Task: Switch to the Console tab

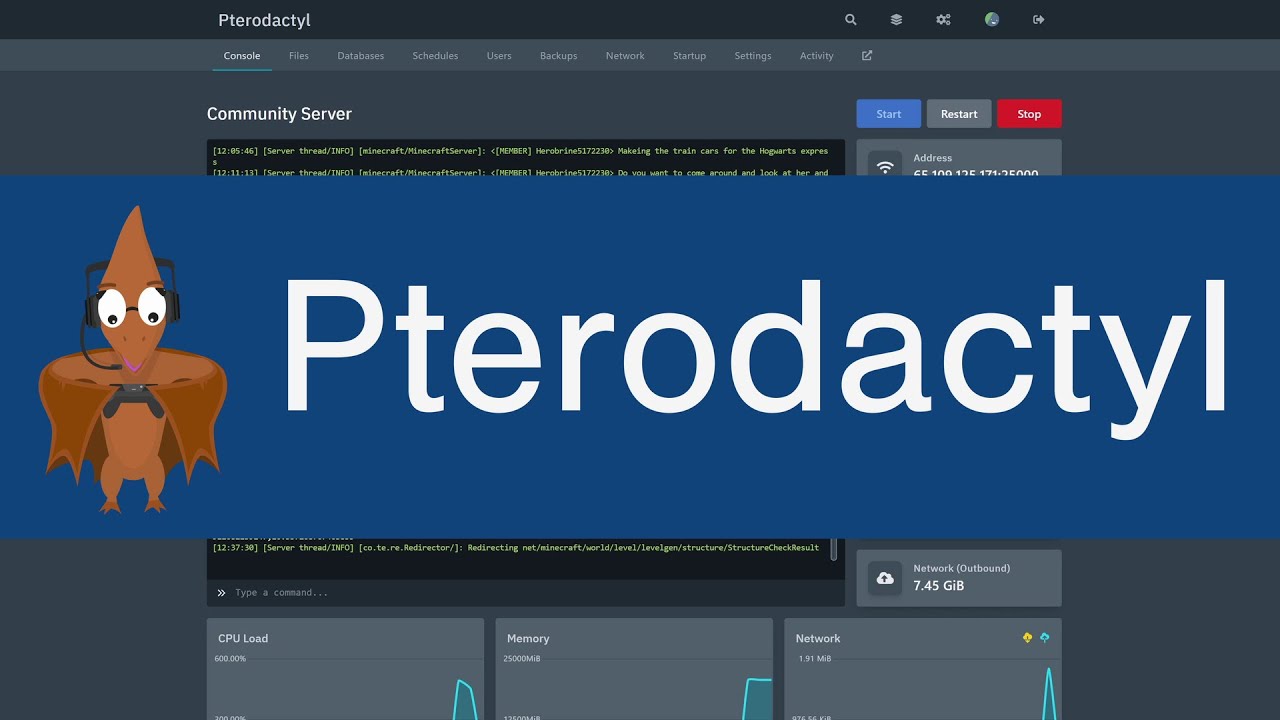Action: 242,56
